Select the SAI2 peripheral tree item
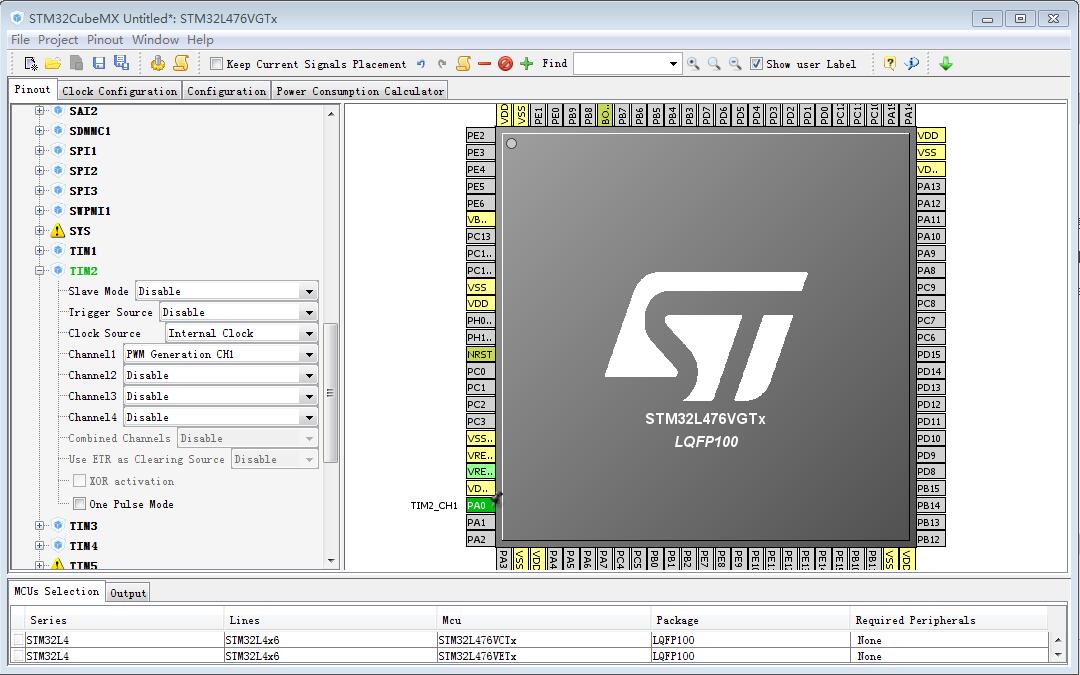The width and height of the screenshot is (1080, 675). point(83,111)
